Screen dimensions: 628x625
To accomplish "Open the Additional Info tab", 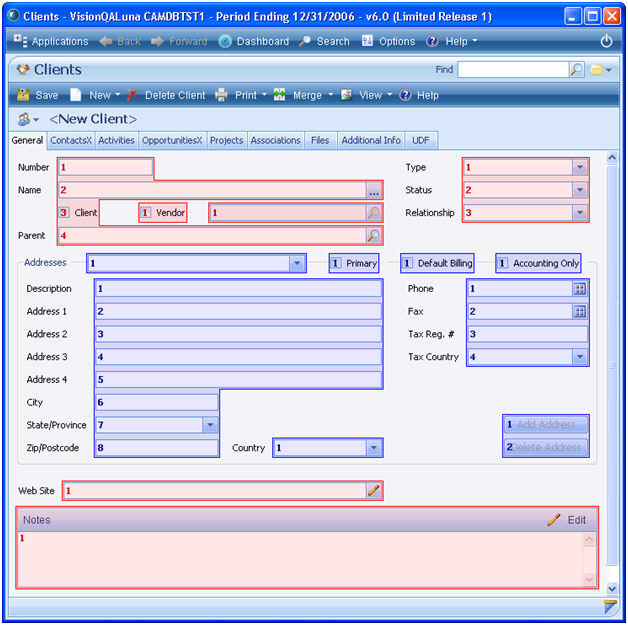I will (371, 140).
